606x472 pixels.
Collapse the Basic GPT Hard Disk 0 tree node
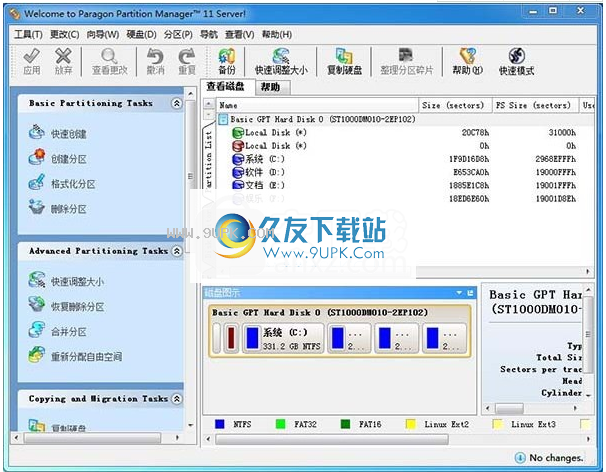click(223, 119)
